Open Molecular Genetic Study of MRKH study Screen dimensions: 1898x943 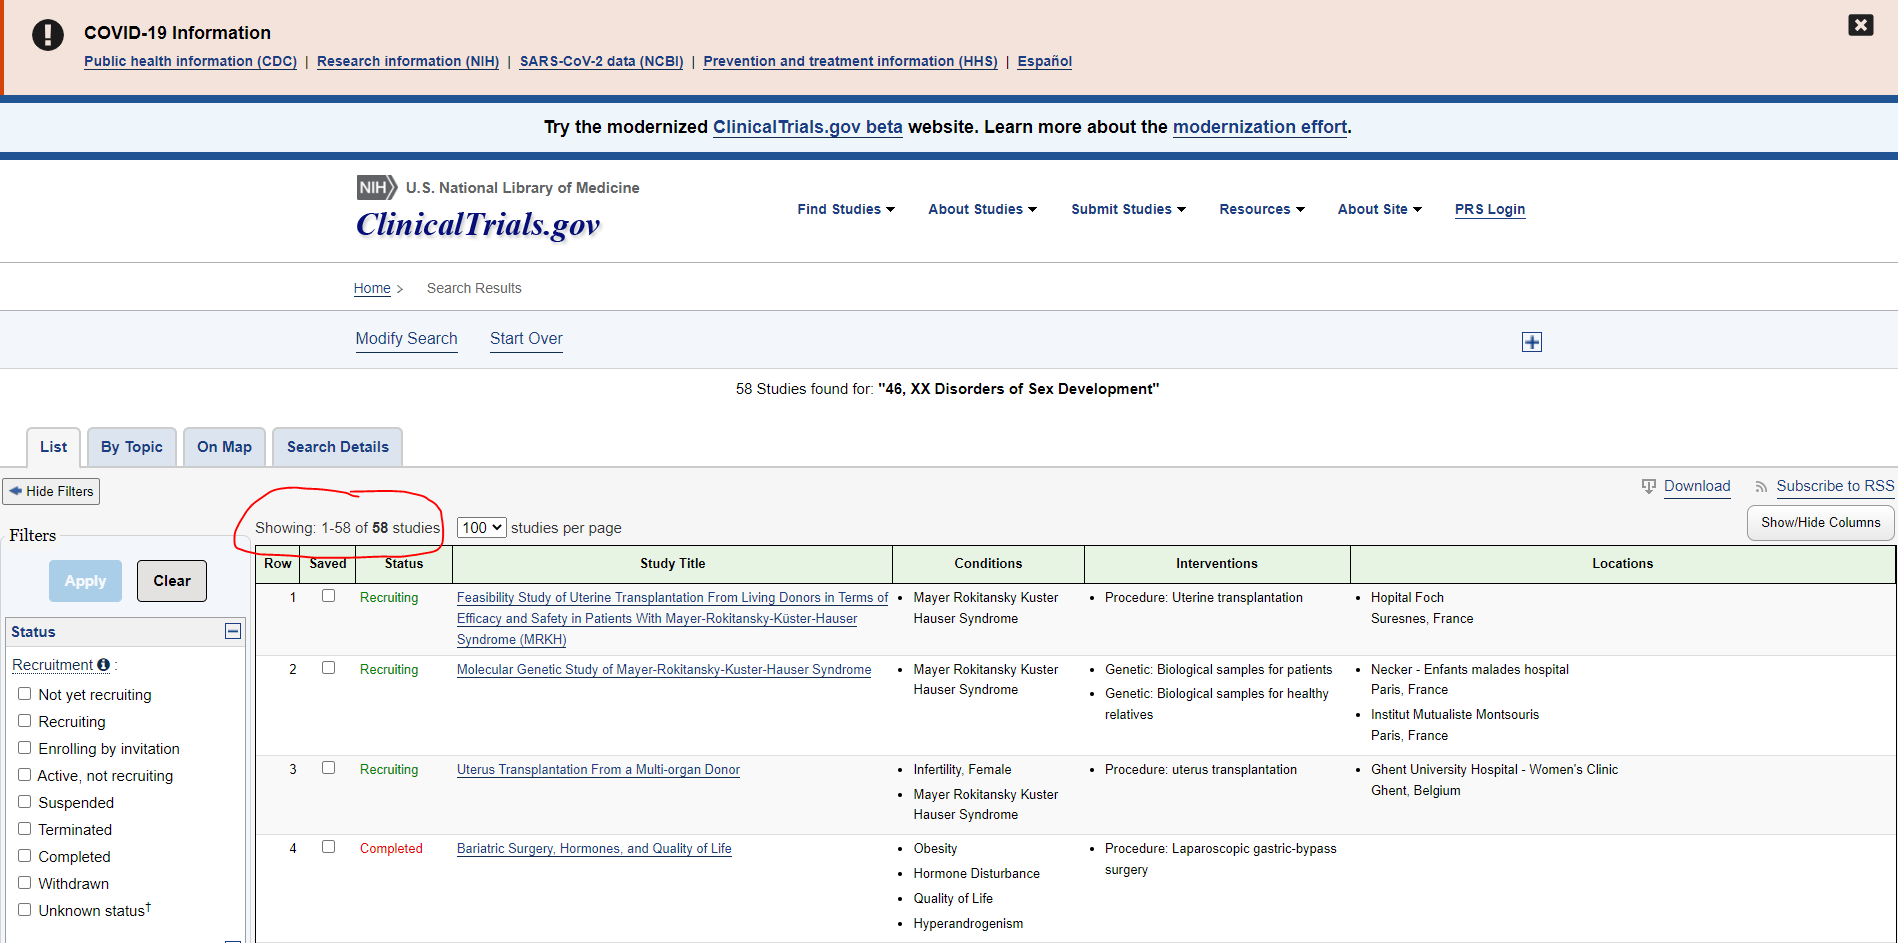664,669
